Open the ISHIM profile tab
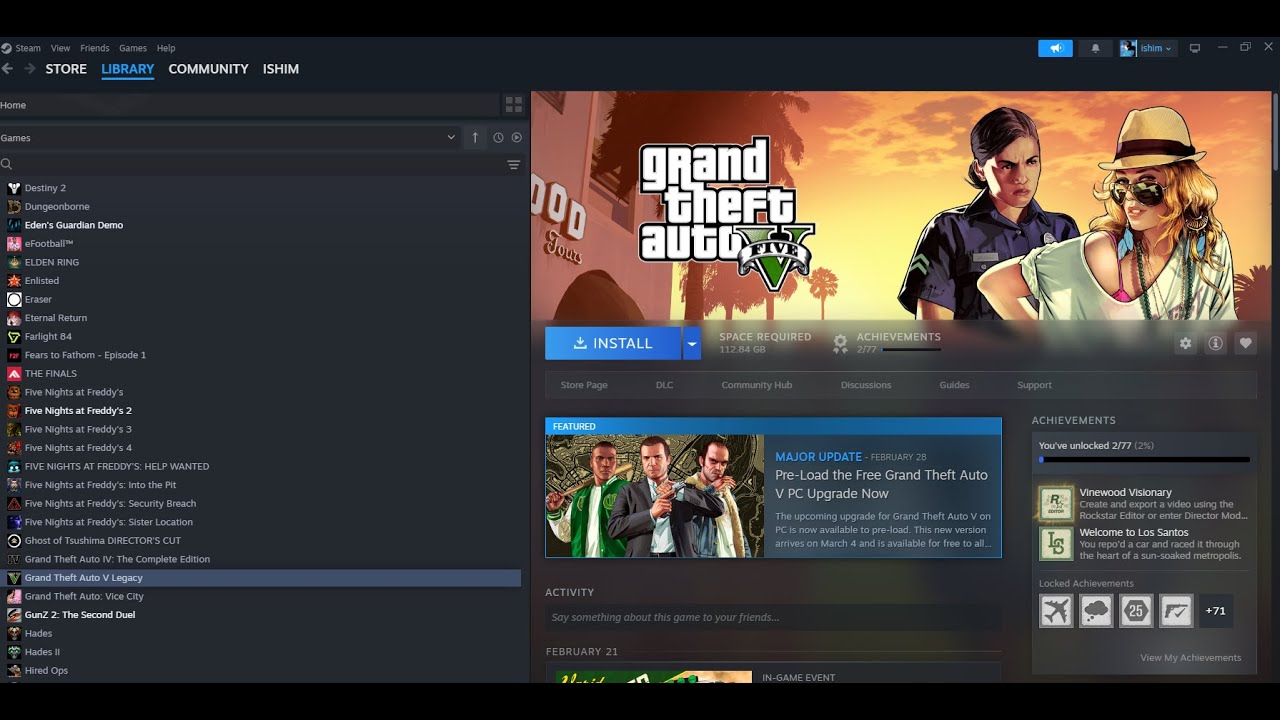1280x720 pixels. [x=281, y=69]
